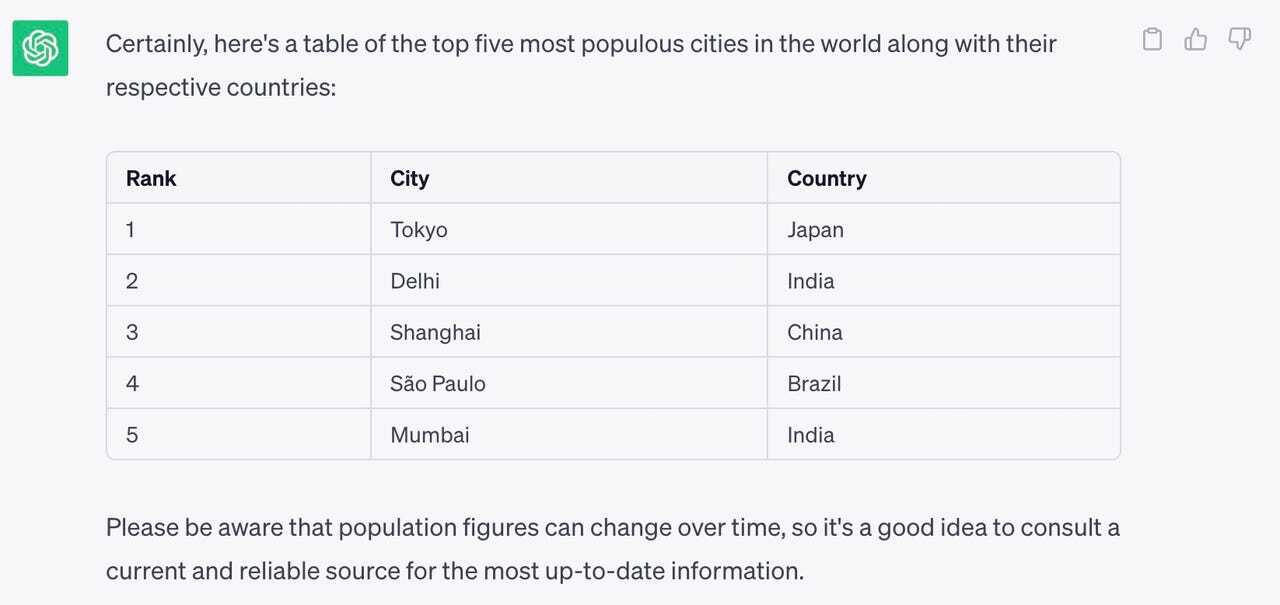Select the Tokyo cell in the table
The height and width of the screenshot is (605, 1280).
coord(419,230)
